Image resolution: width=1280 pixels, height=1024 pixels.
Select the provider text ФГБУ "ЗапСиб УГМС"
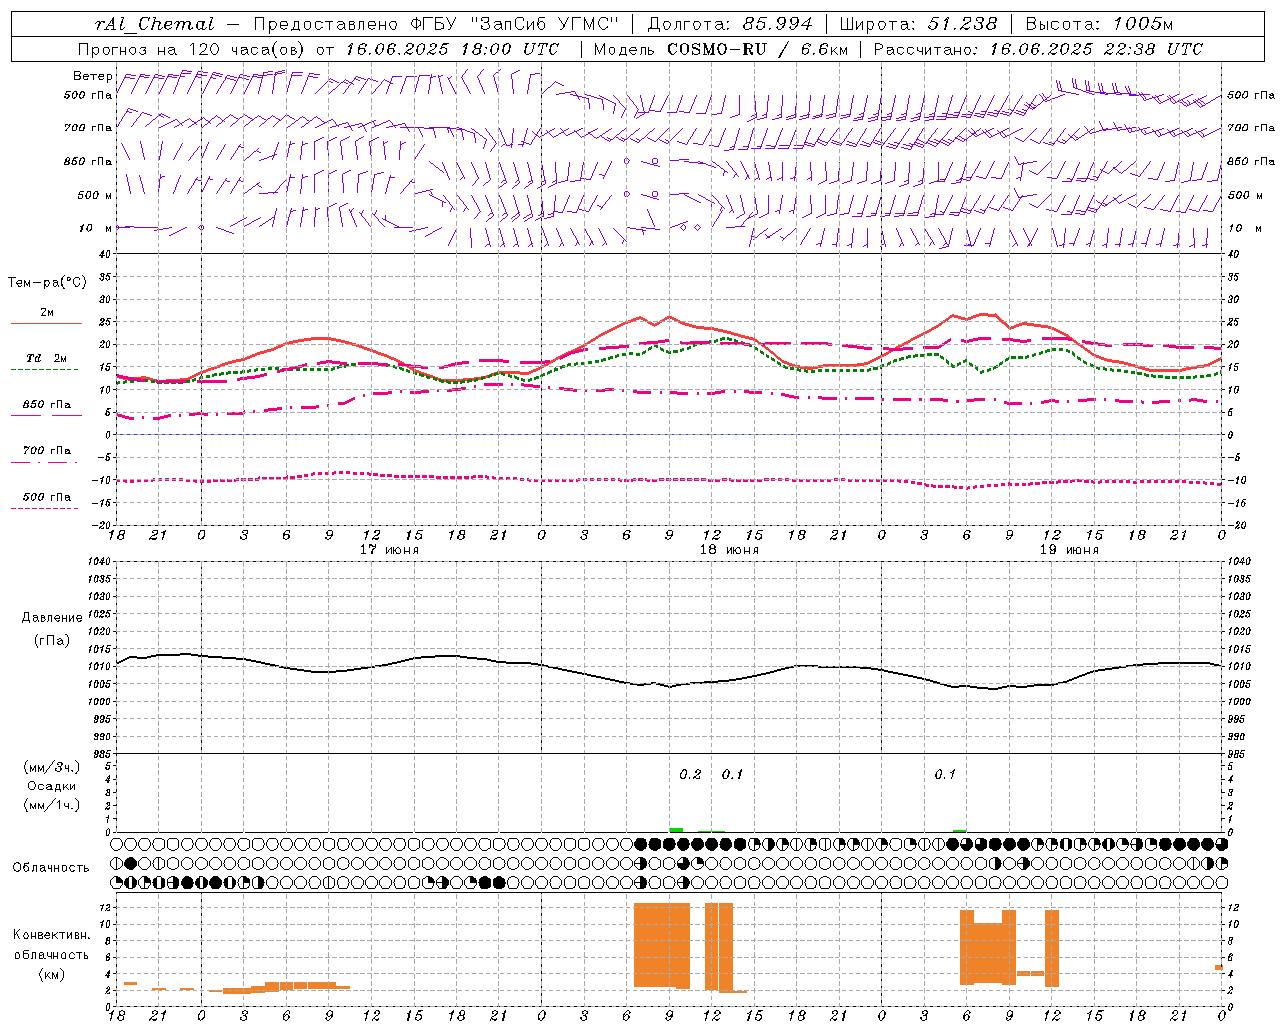click(516, 24)
